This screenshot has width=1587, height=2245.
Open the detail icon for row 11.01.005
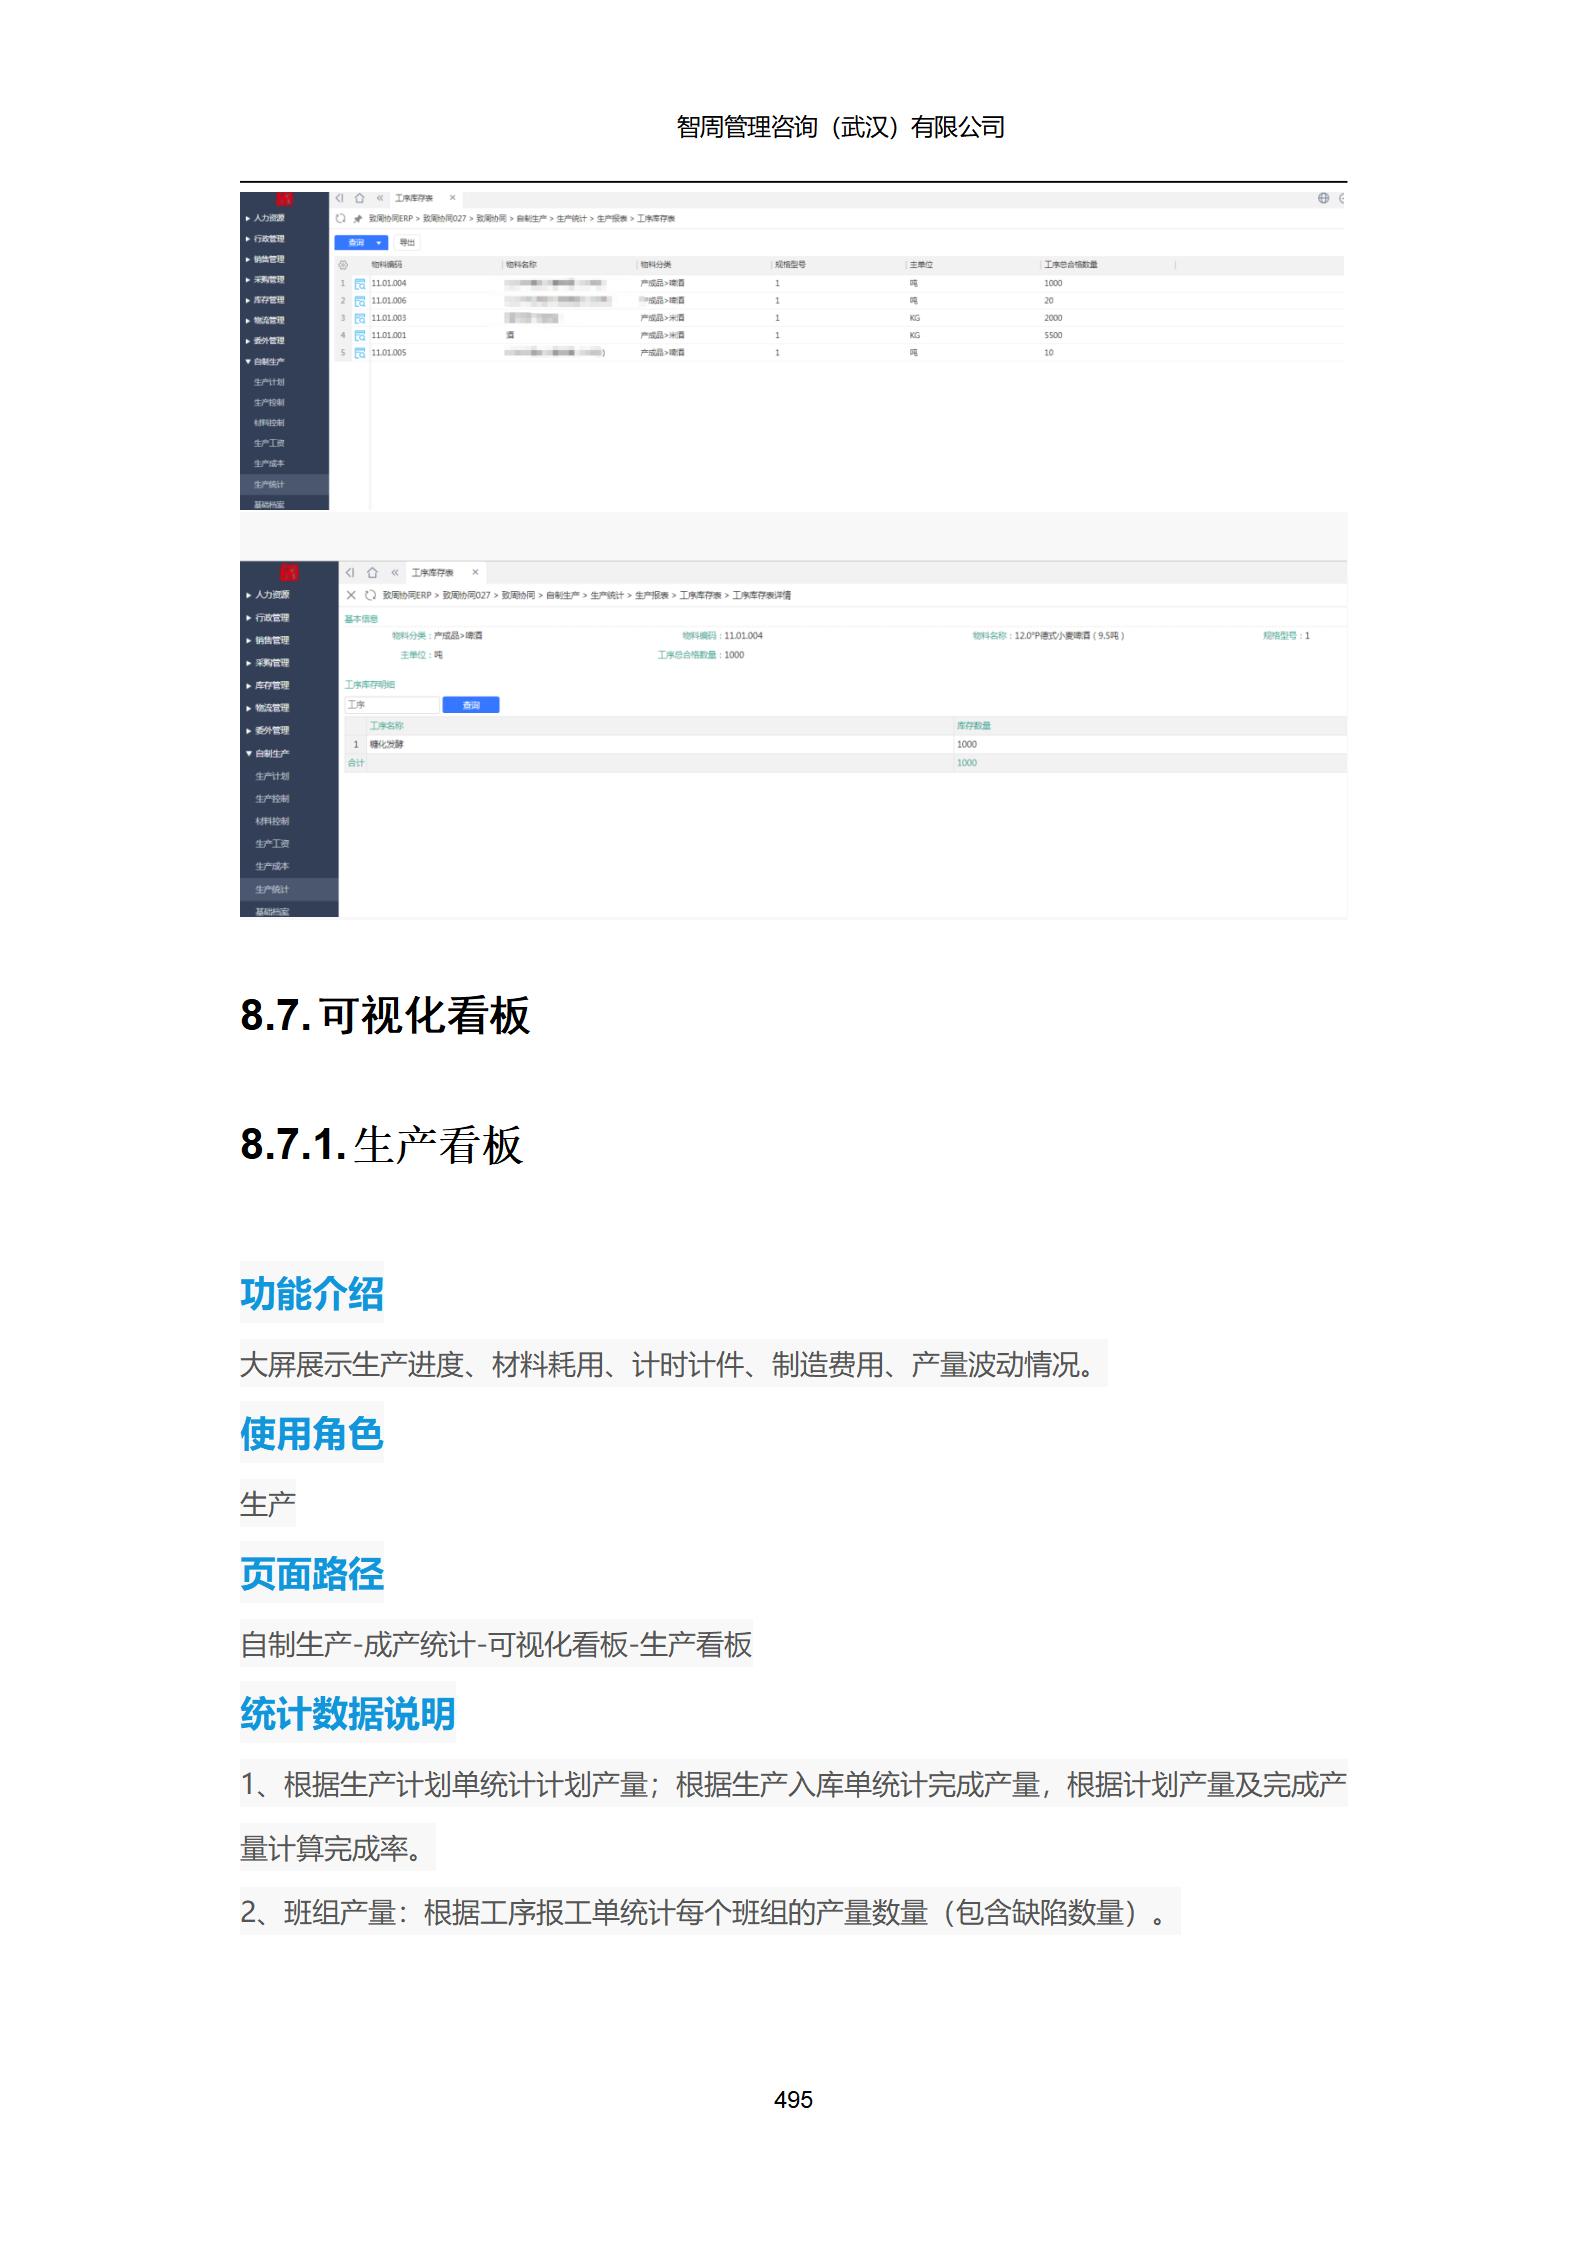point(360,353)
